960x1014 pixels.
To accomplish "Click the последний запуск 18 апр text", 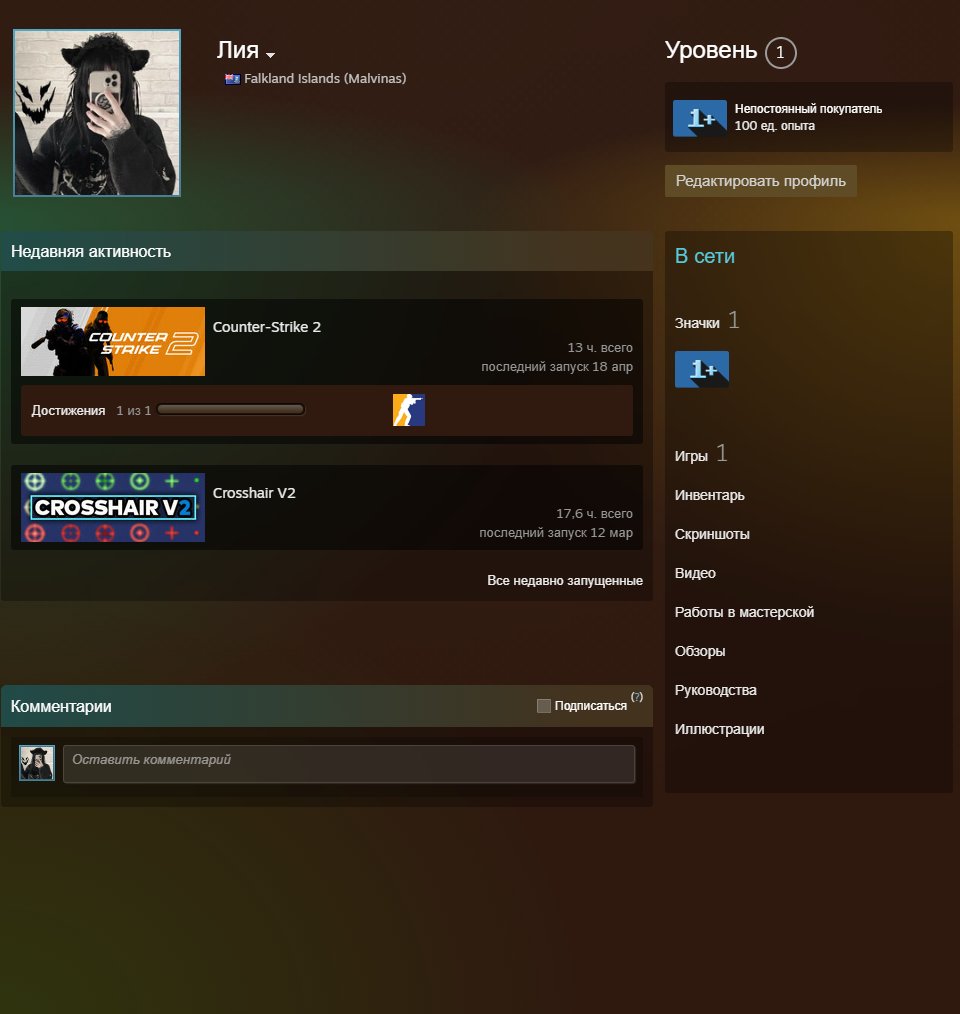I will pyautogui.click(x=557, y=367).
